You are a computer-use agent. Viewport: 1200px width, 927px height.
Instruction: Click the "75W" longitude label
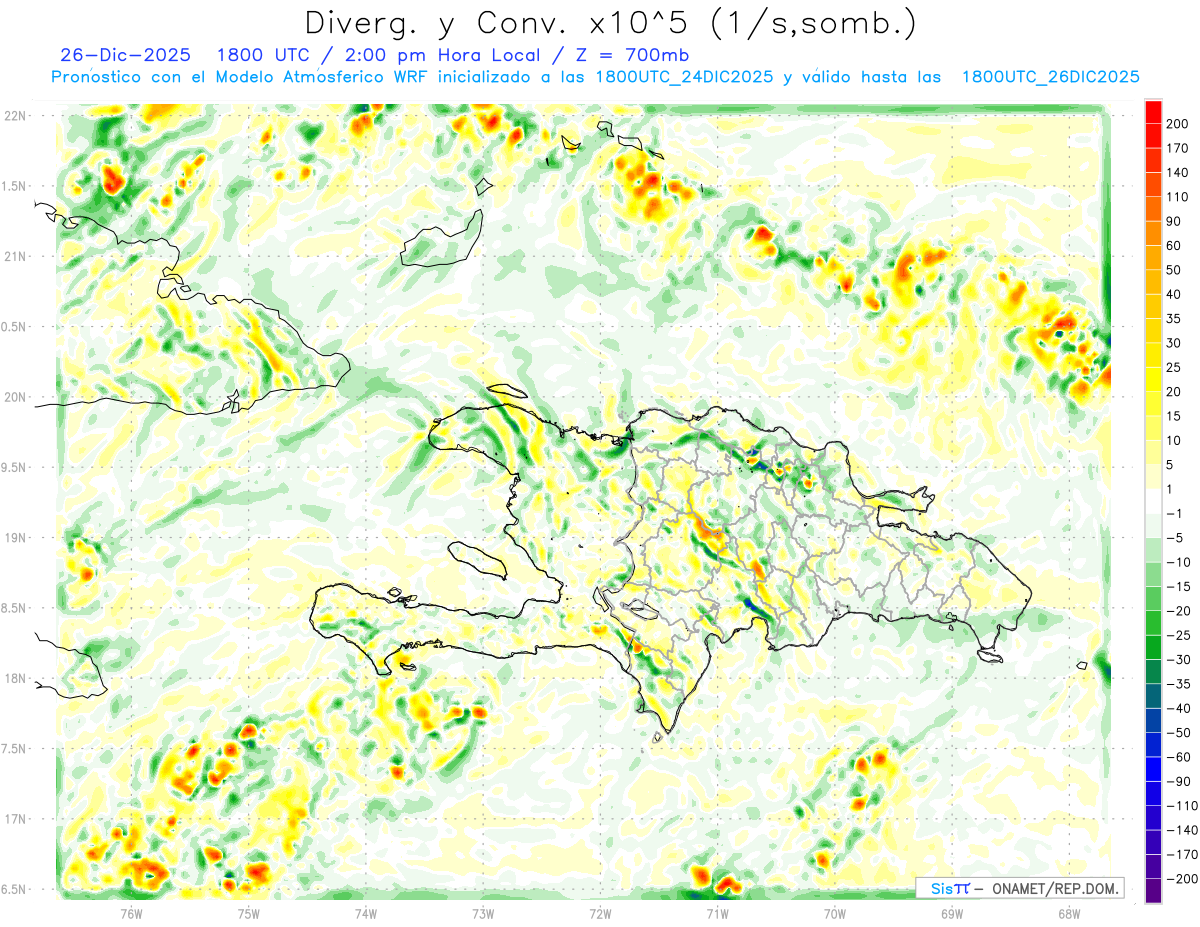tap(249, 914)
